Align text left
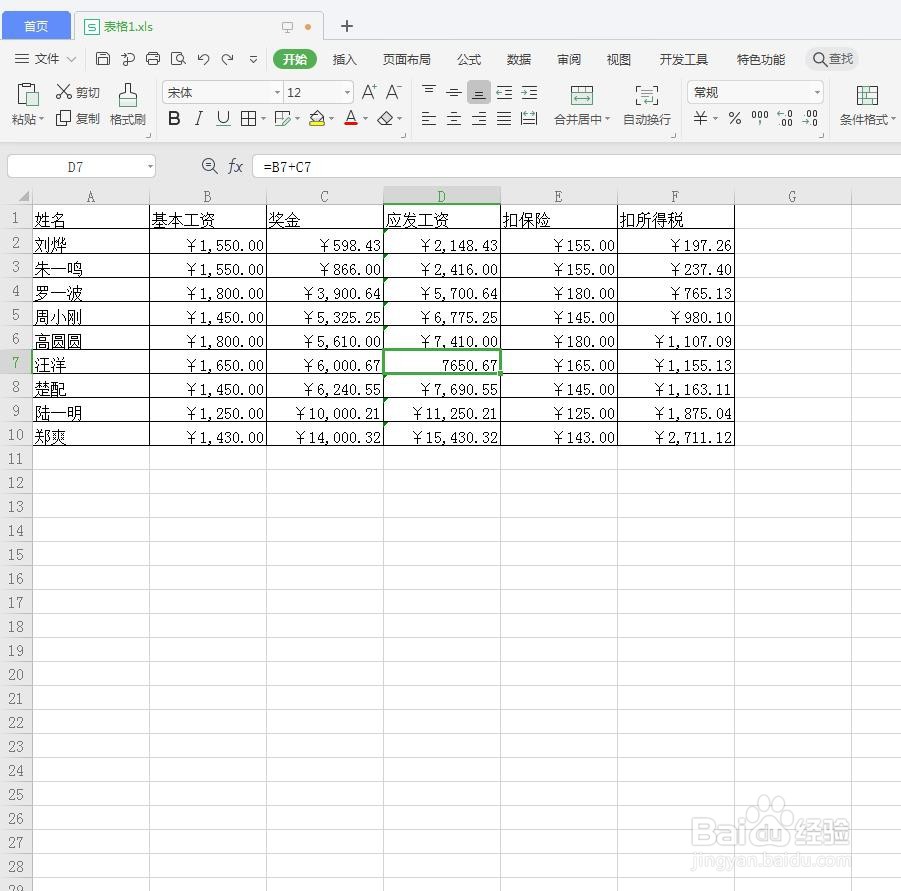 click(429, 118)
